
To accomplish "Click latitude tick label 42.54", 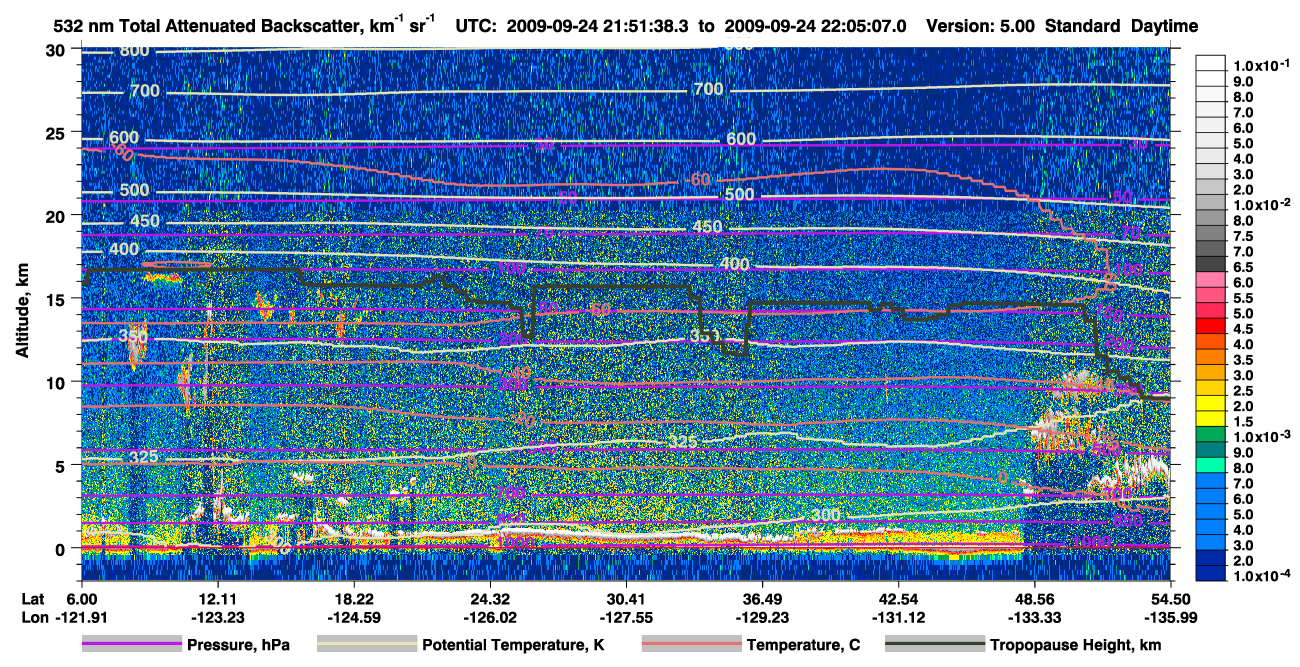I will click(898, 597).
